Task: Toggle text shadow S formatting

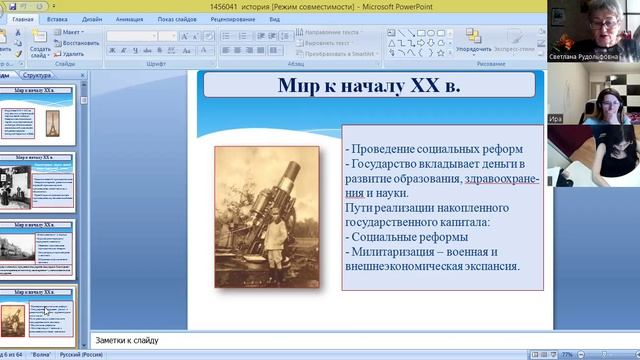Action: point(160,51)
